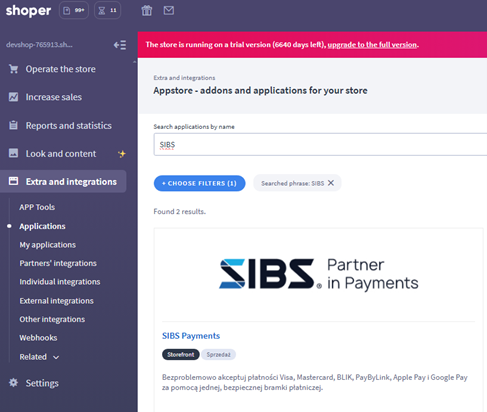
Task: Open the Settings gear icon
Action: click(x=13, y=383)
